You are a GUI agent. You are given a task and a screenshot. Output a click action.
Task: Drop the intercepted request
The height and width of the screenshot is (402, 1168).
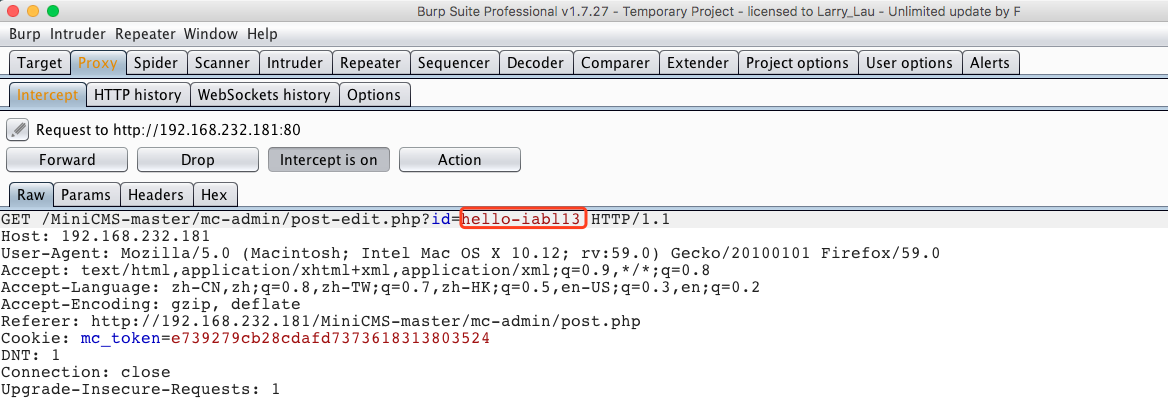click(x=197, y=159)
